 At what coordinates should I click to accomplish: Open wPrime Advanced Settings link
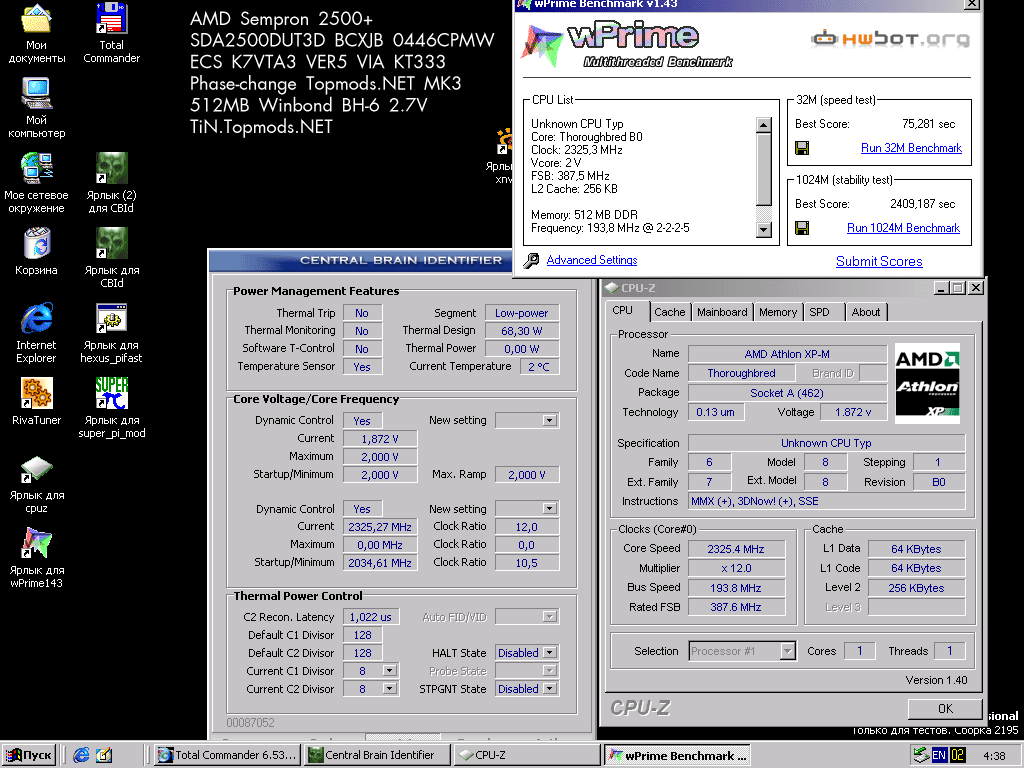[x=592, y=260]
